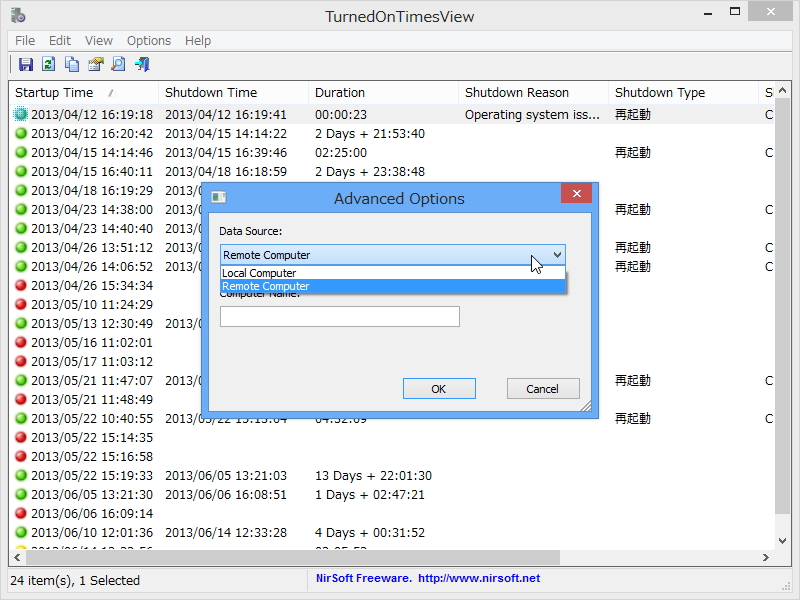This screenshot has width=800, height=600.
Task: Click the horizontal scrollbar right arrow
Action: (x=766, y=558)
